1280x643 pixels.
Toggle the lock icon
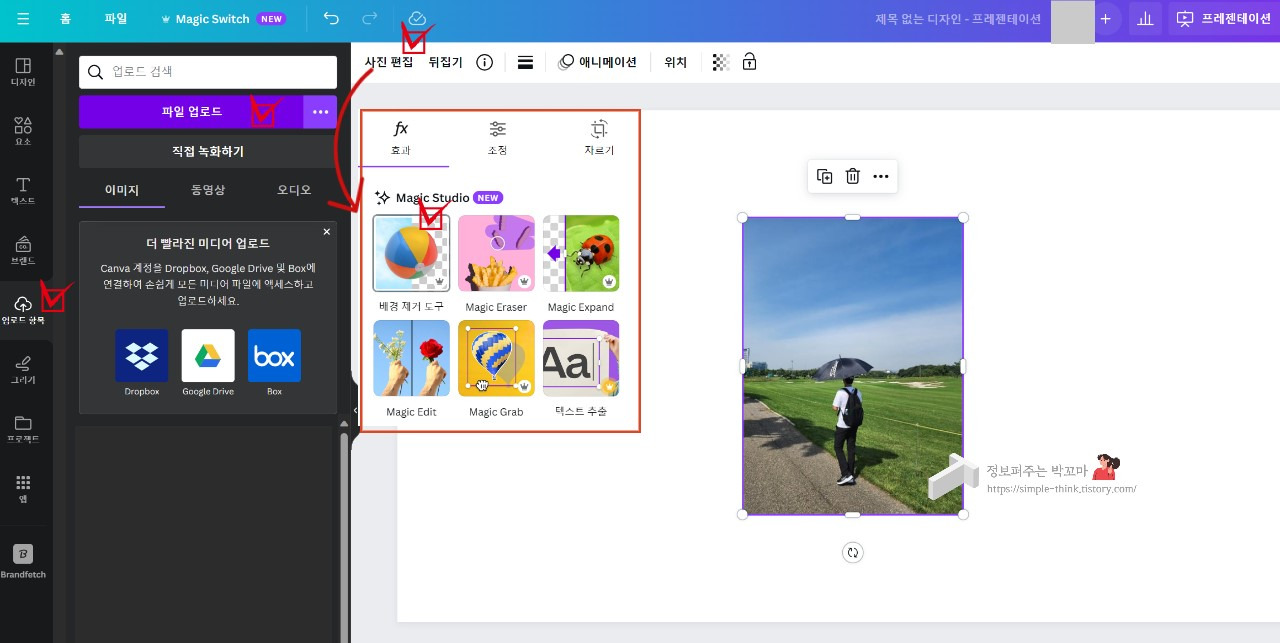pyautogui.click(x=749, y=62)
